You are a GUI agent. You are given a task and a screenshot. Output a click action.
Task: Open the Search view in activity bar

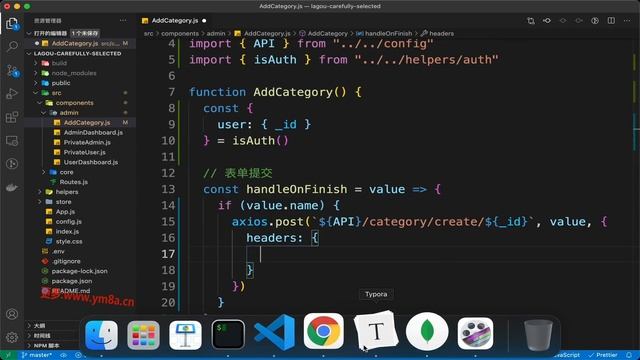pos(12,46)
